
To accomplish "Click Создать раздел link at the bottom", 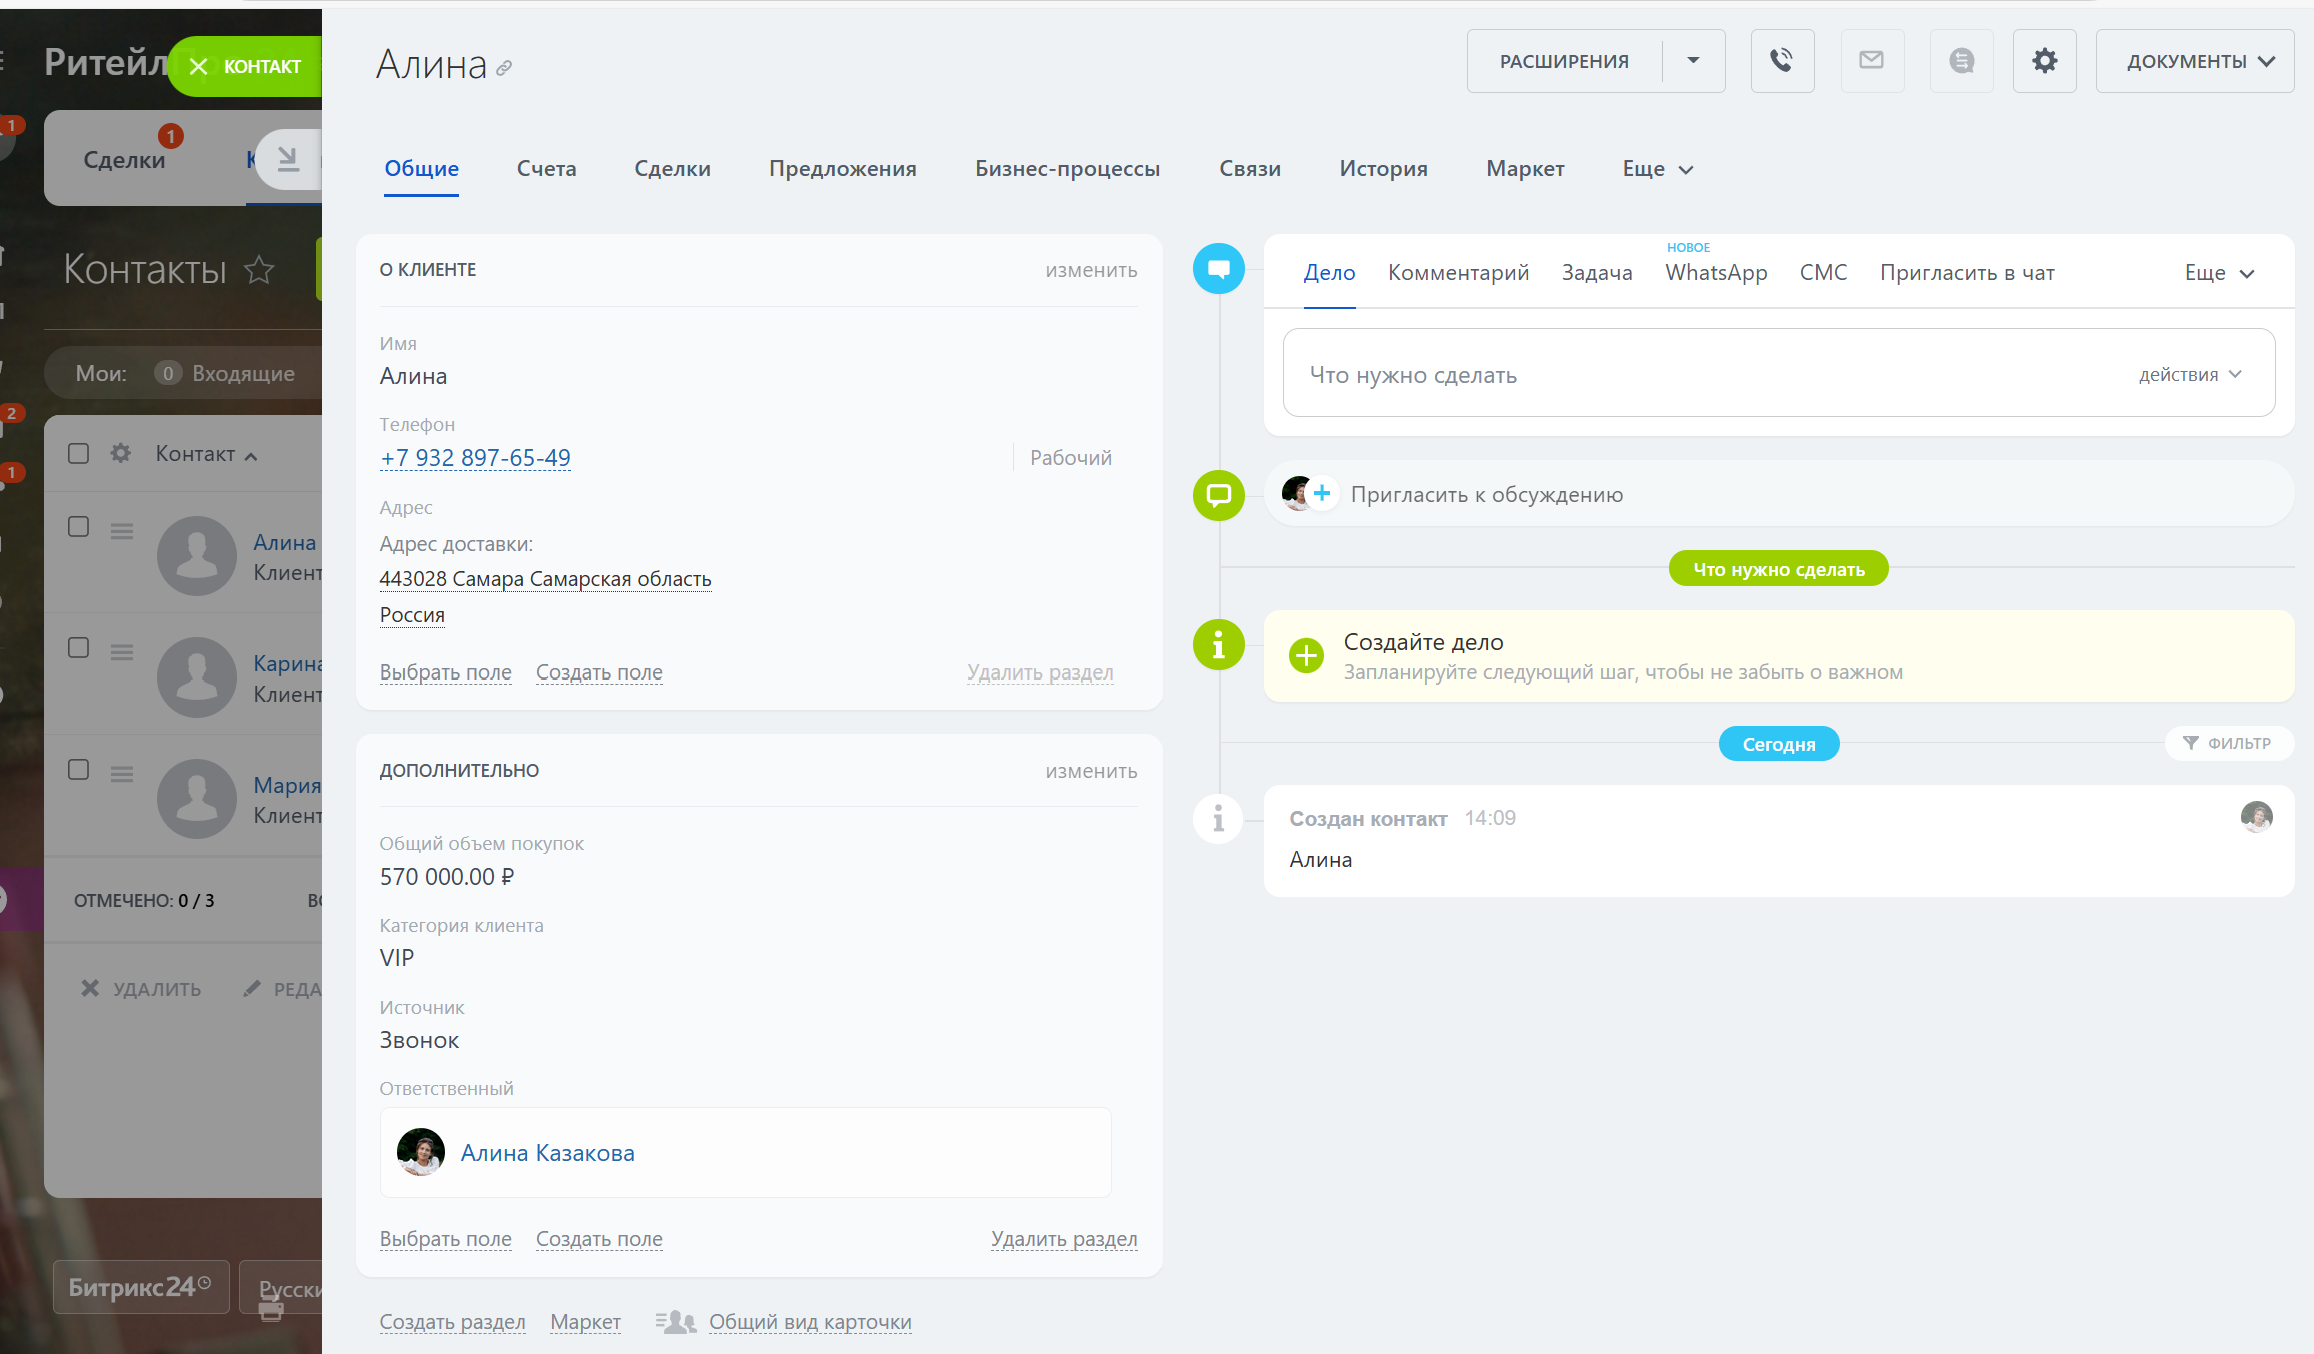I will 452,1322.
